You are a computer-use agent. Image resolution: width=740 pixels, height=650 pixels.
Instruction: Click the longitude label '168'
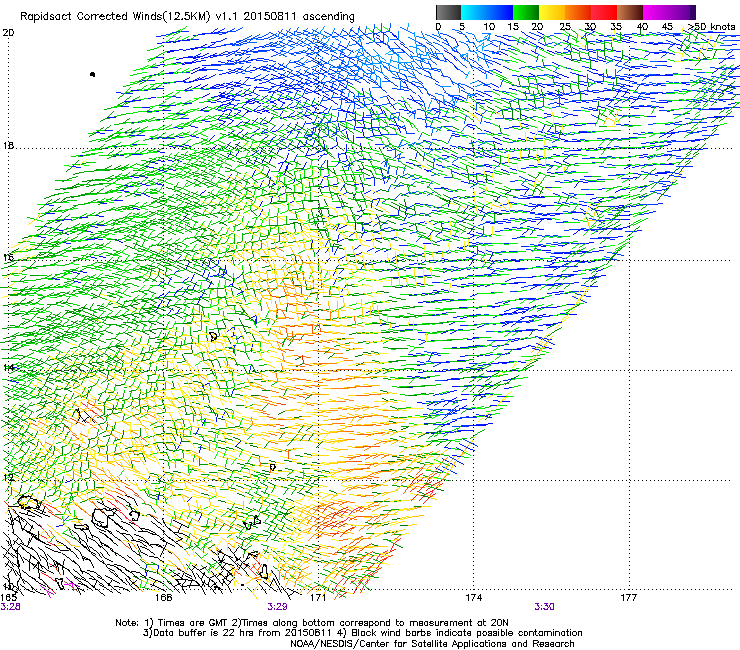pyautogui.click(x=163, y=598)
